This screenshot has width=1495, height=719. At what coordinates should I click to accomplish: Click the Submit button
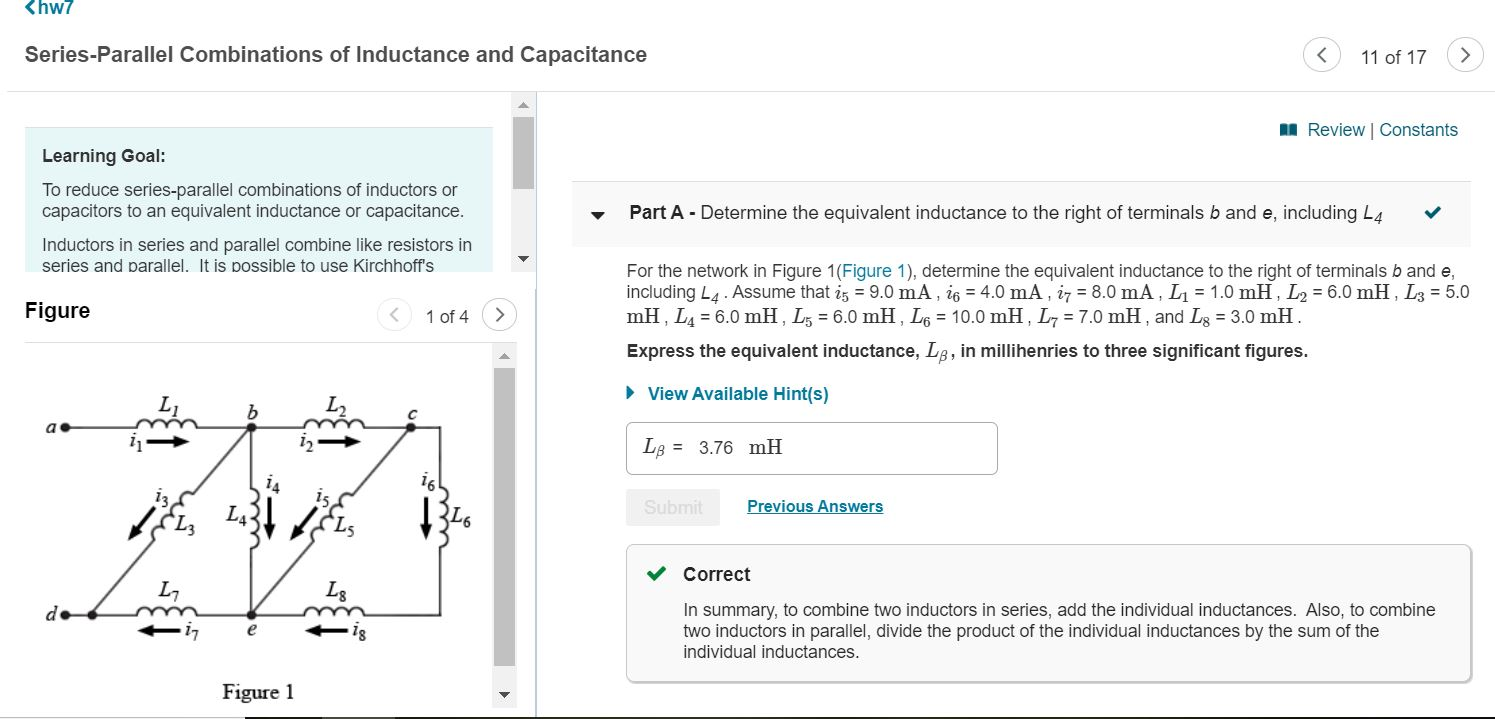click(672, 507)
